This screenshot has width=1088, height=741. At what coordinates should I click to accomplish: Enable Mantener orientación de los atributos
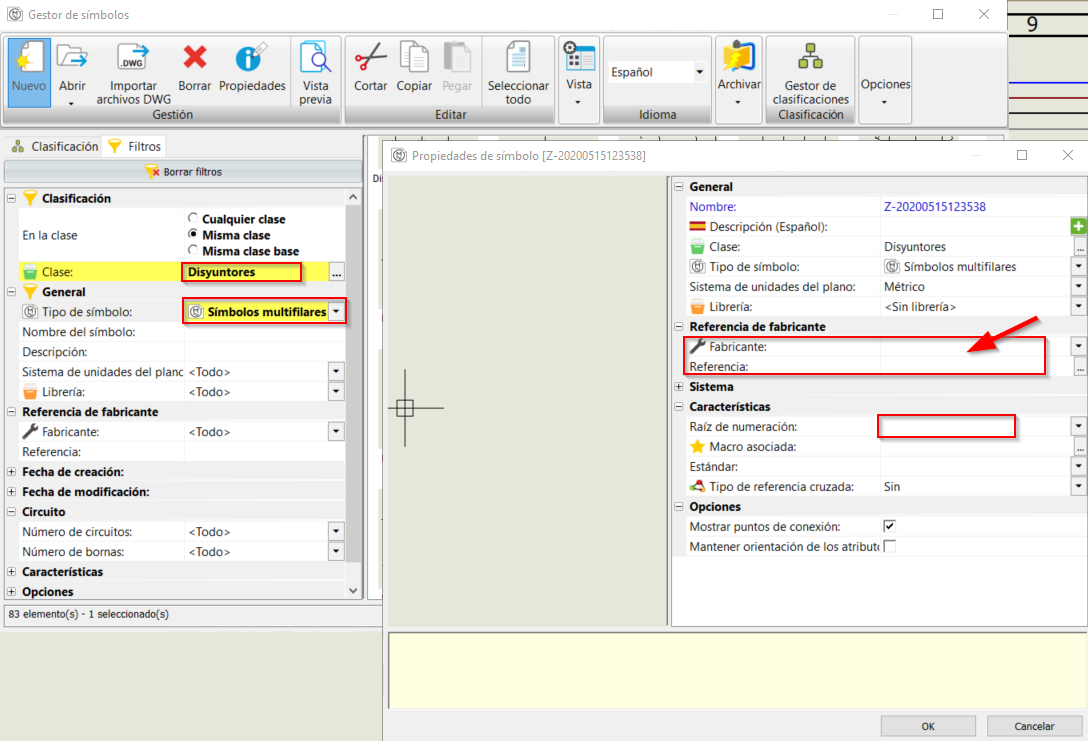889,547
